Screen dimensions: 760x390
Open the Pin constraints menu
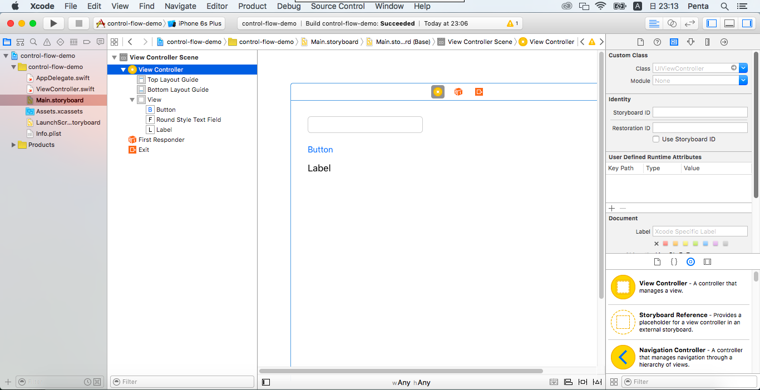(x=583, y=382)
